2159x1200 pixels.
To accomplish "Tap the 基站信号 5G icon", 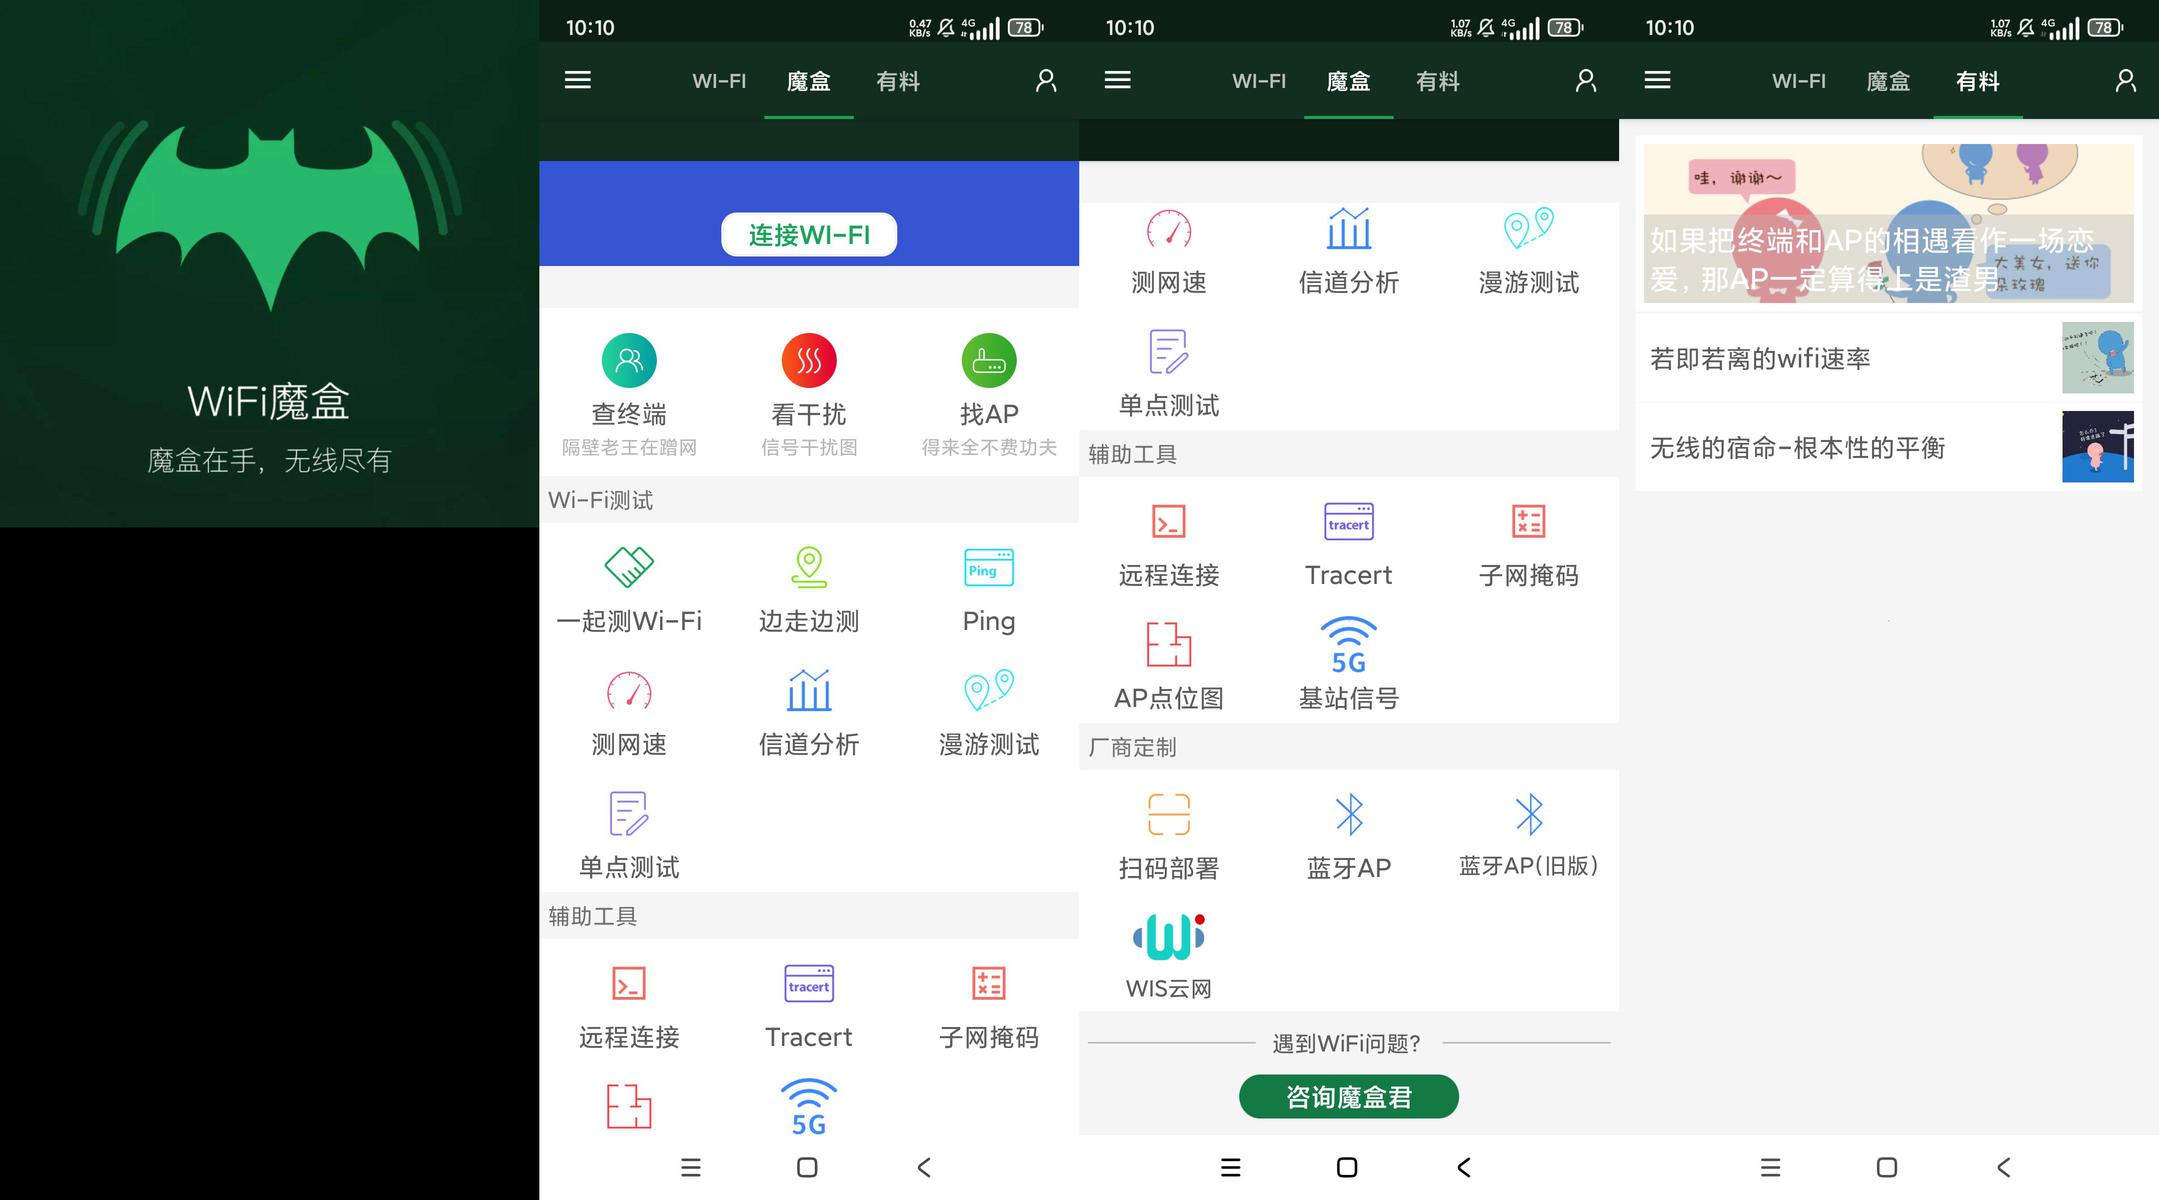I will point(1348,645).
